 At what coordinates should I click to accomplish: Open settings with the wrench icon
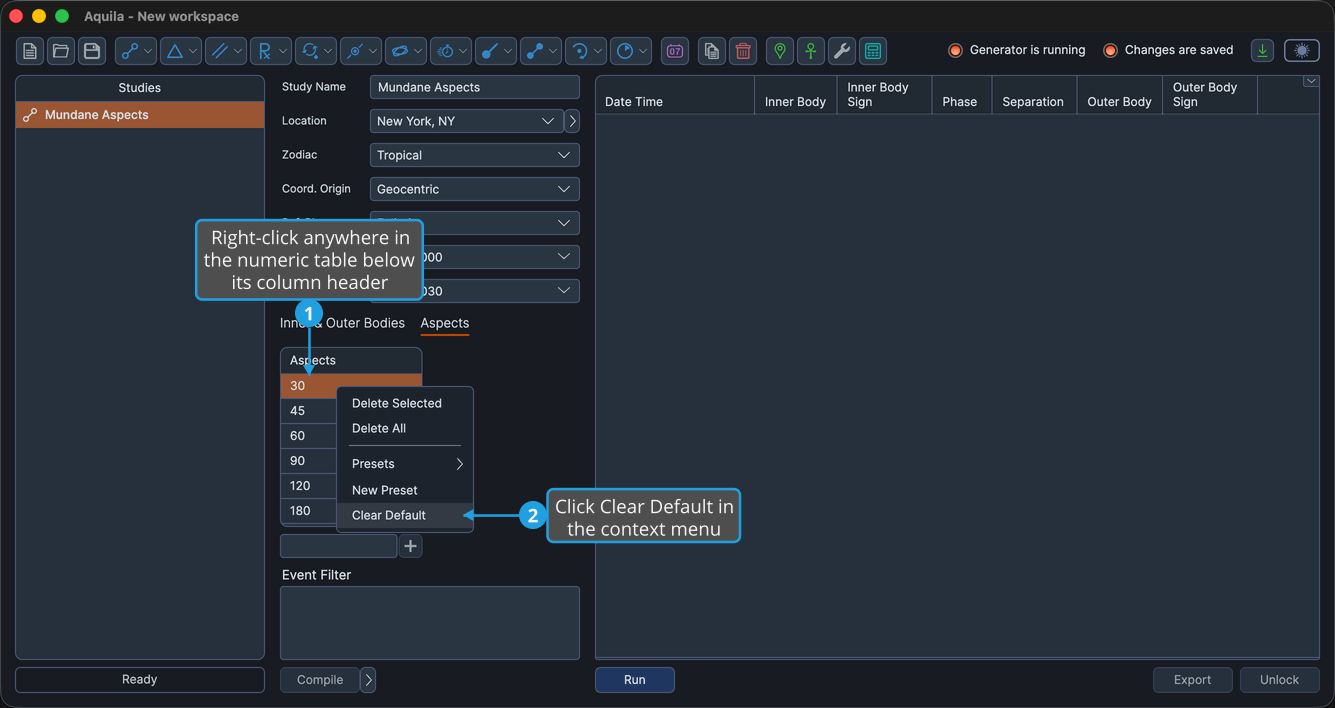pos(842,51)
